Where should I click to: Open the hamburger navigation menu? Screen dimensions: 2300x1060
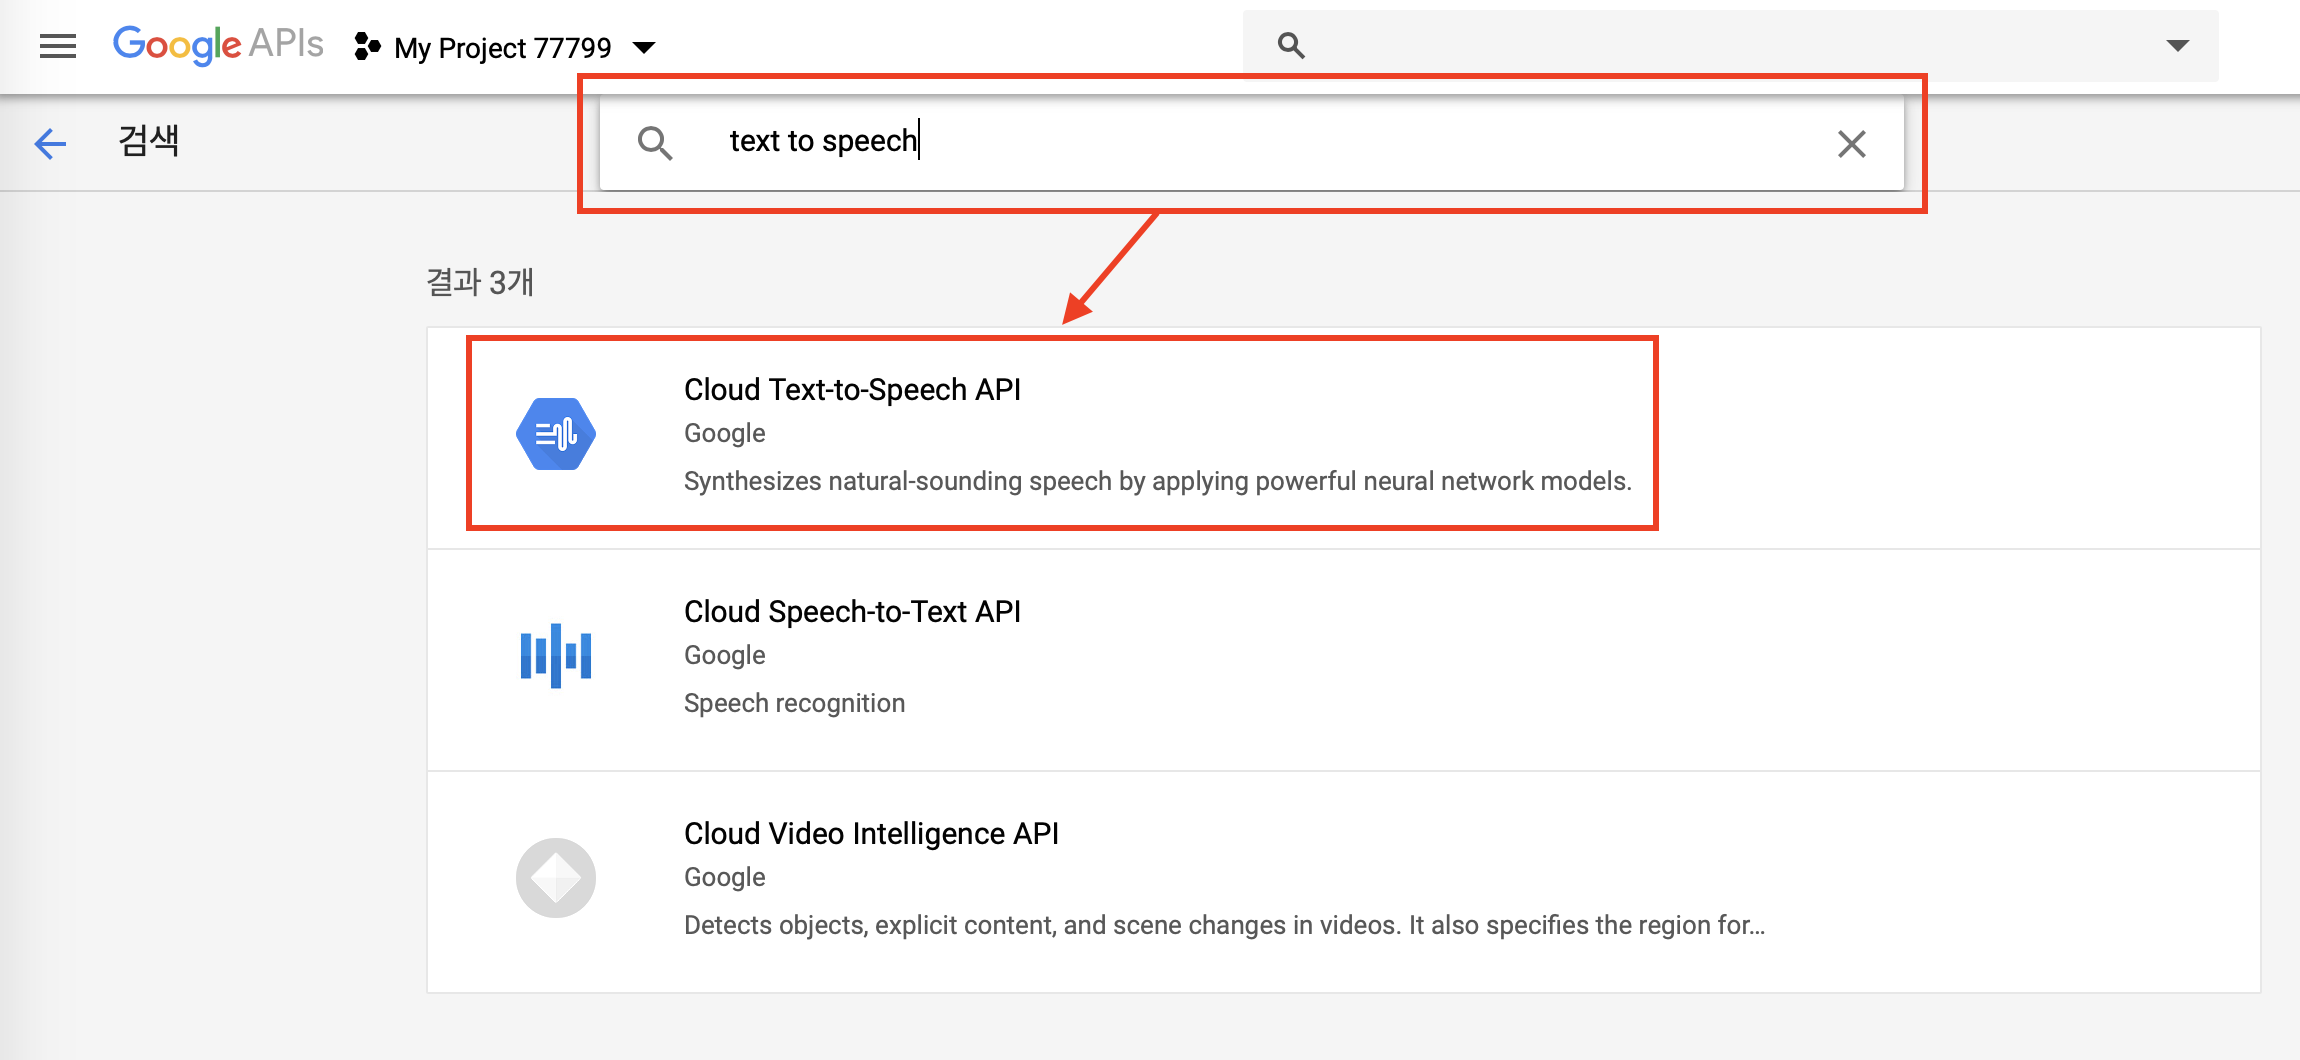click(58, 46)
